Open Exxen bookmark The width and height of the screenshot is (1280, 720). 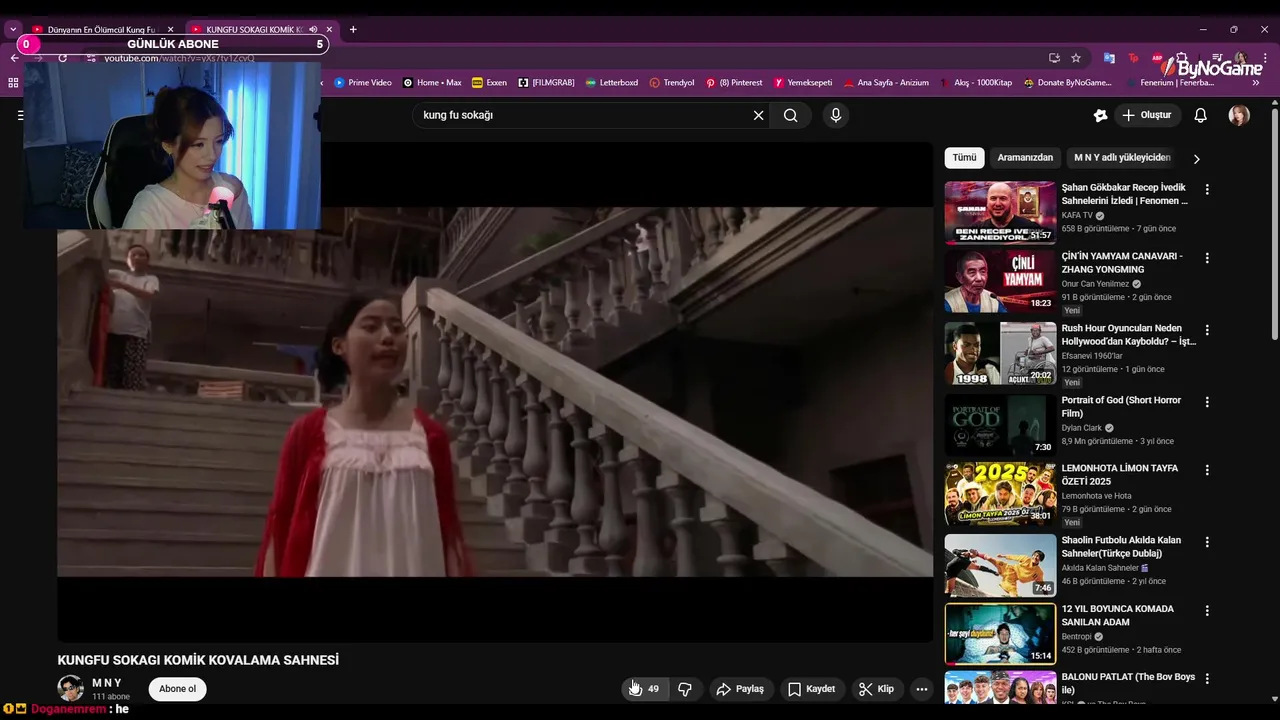coord(489,83)
